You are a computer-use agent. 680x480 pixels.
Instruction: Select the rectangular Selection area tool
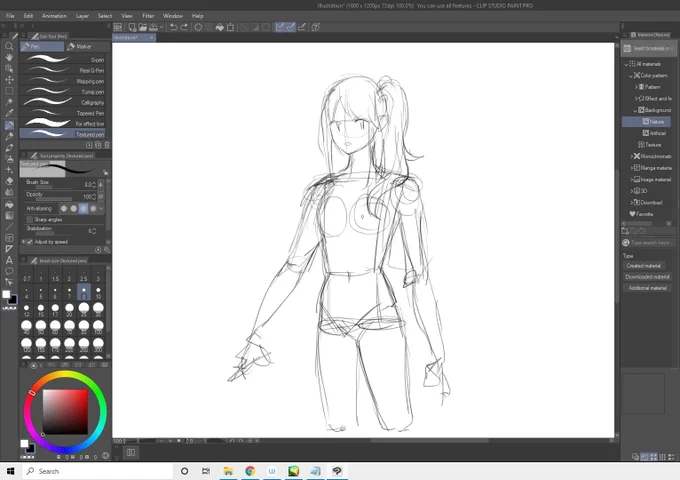pos(9,91)
